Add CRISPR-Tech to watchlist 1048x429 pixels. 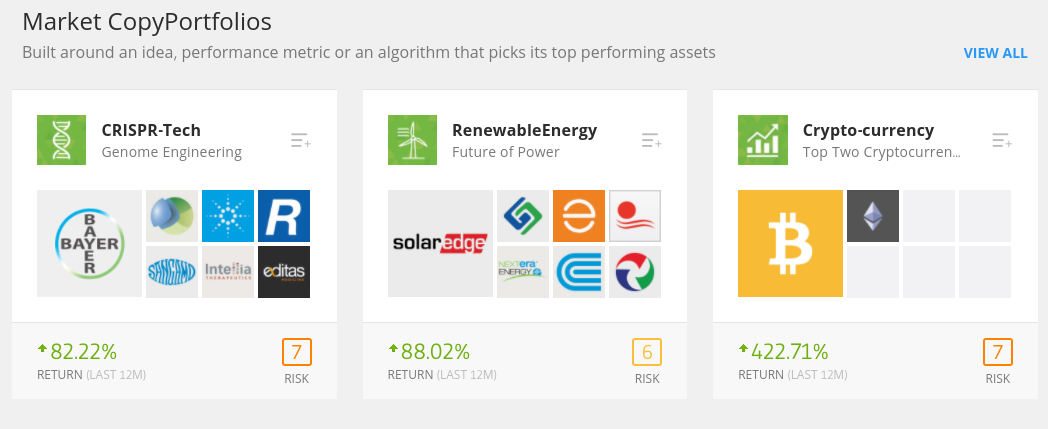tap(301, 140)
